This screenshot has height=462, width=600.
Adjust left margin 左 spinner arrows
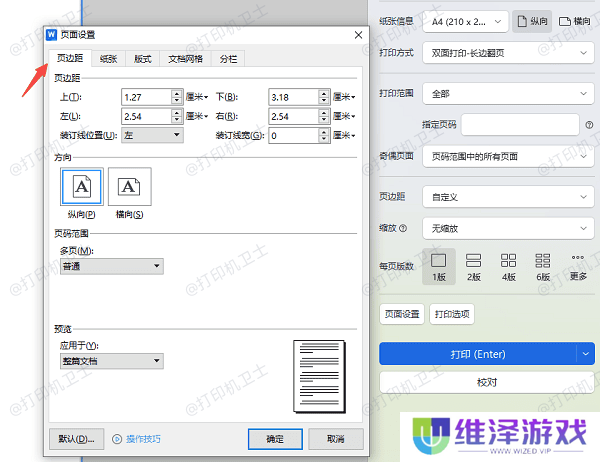(177, 116)
